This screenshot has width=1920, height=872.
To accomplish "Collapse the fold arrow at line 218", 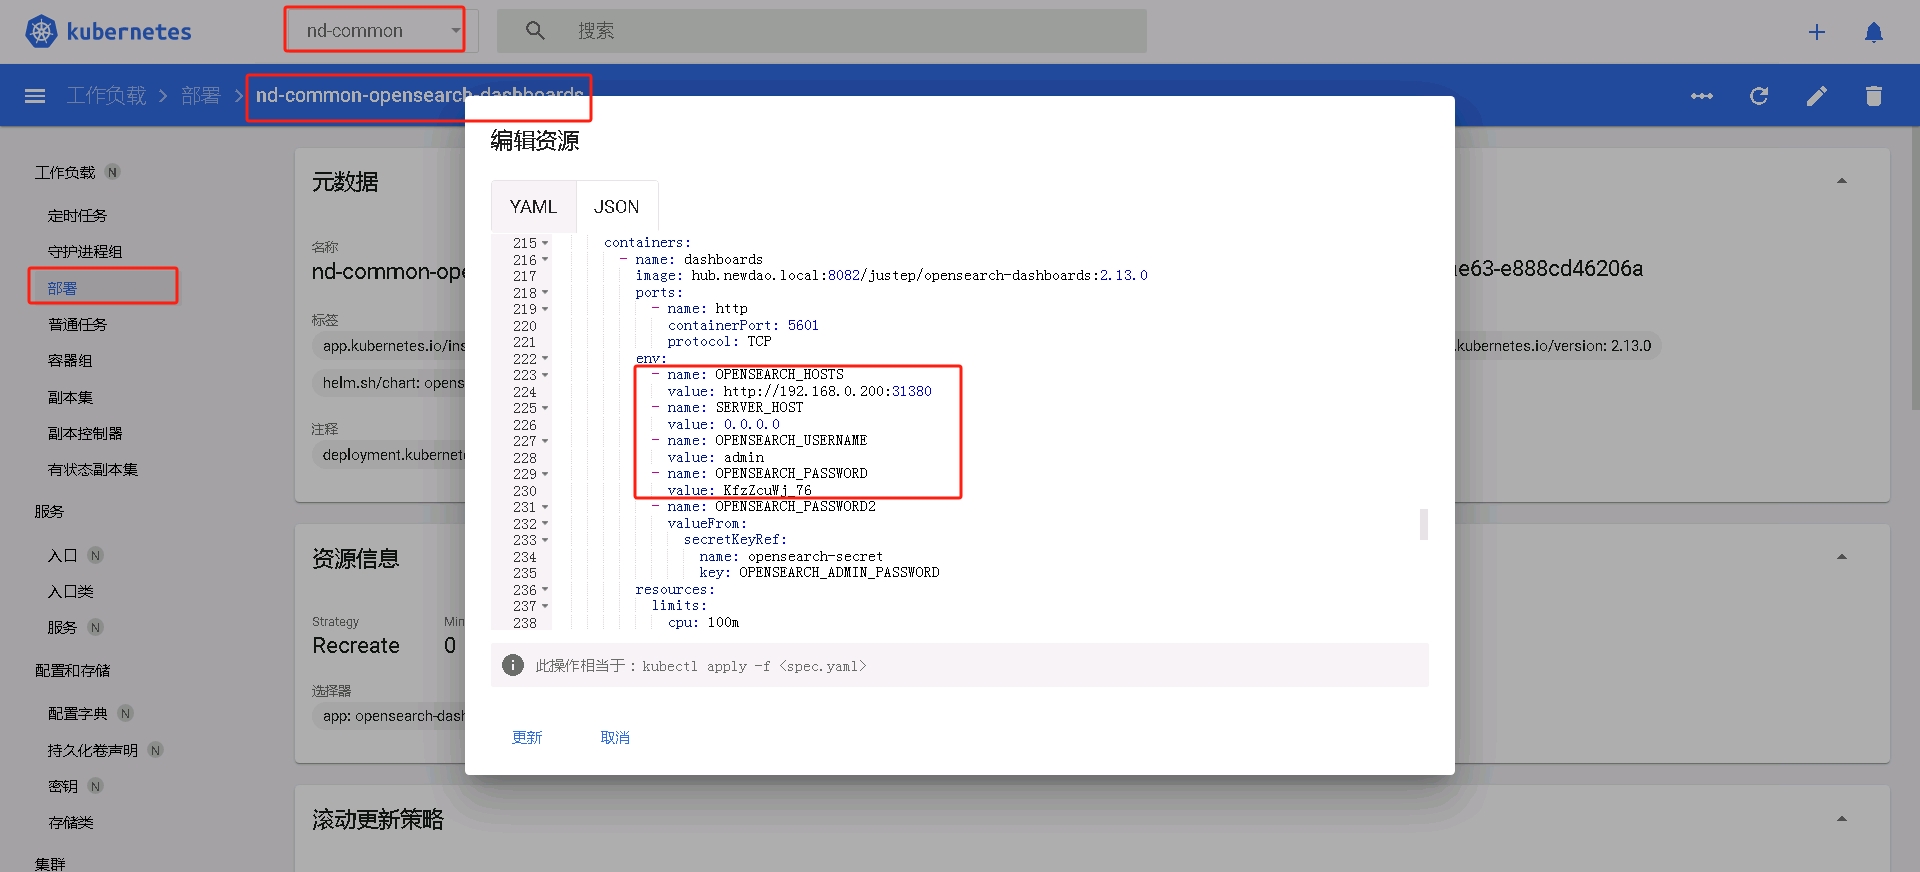I will click(545, 293).
